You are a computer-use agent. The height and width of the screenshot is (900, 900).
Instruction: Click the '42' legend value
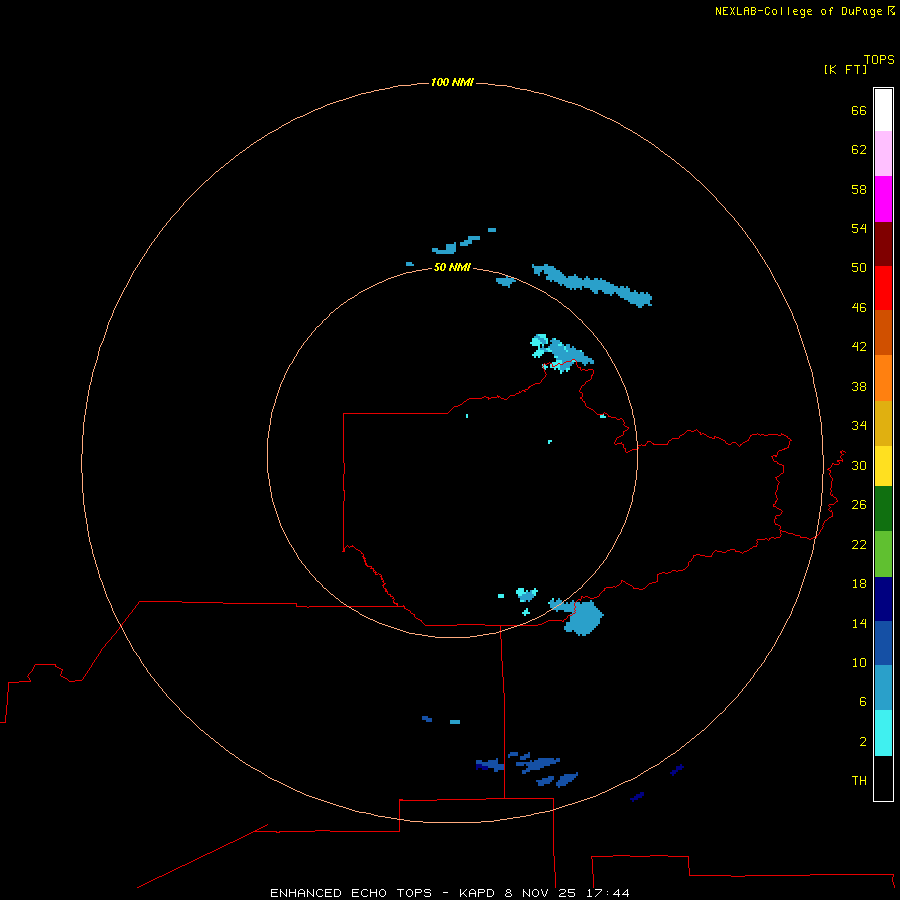pos(859,346)
